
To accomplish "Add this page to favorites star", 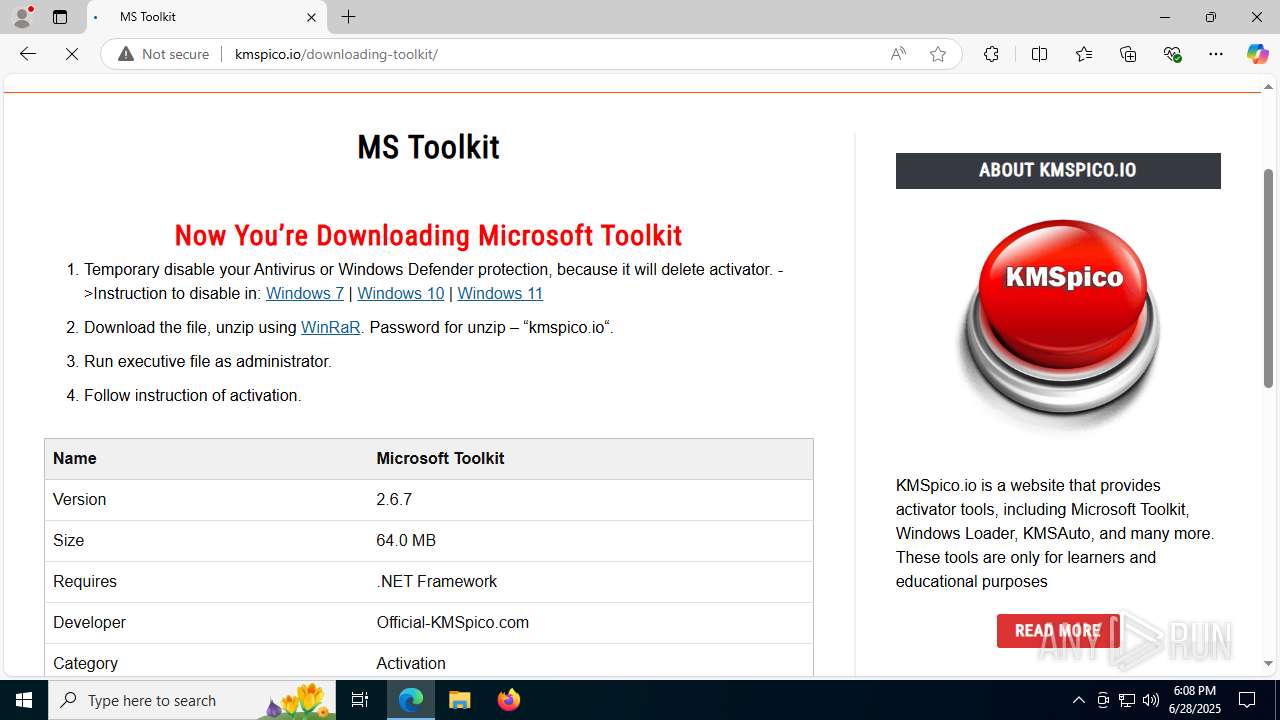I will pyautogui.click(x=937, y=54).
